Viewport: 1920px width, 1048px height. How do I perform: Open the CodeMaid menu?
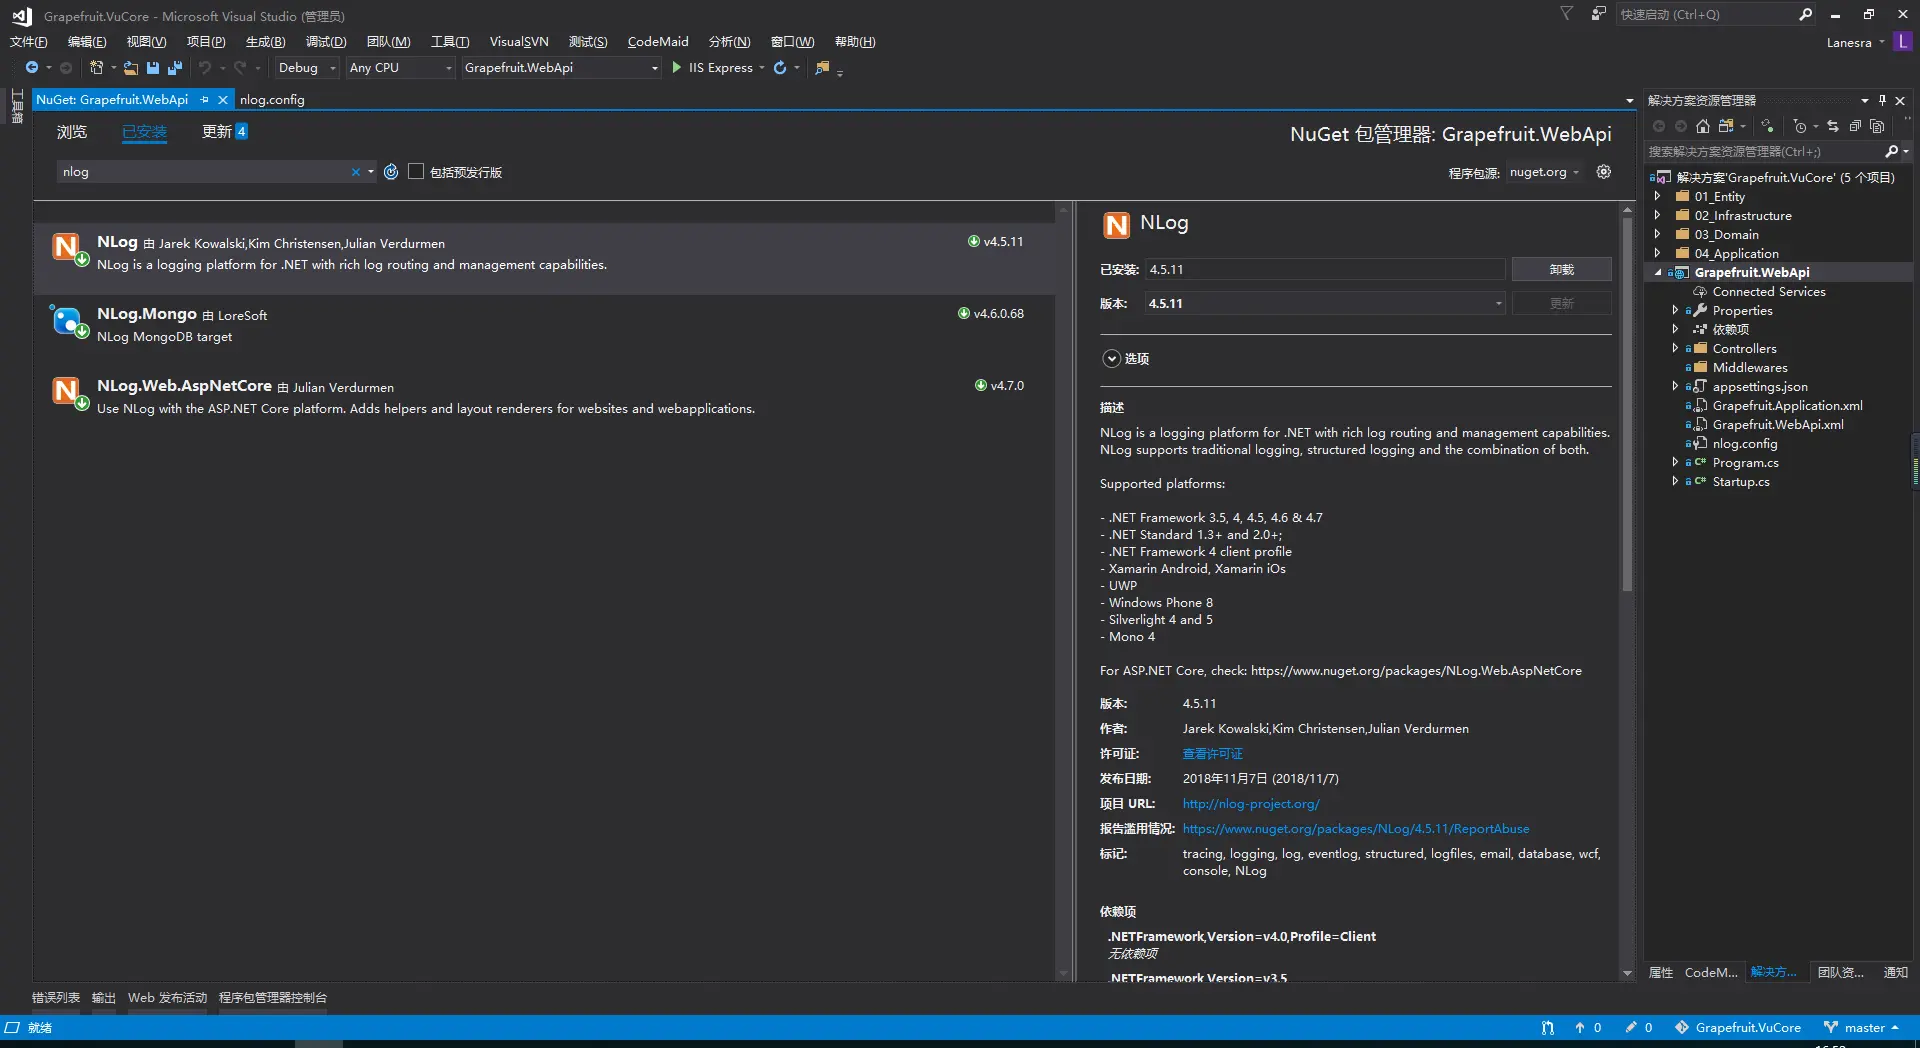click(658, 41)
